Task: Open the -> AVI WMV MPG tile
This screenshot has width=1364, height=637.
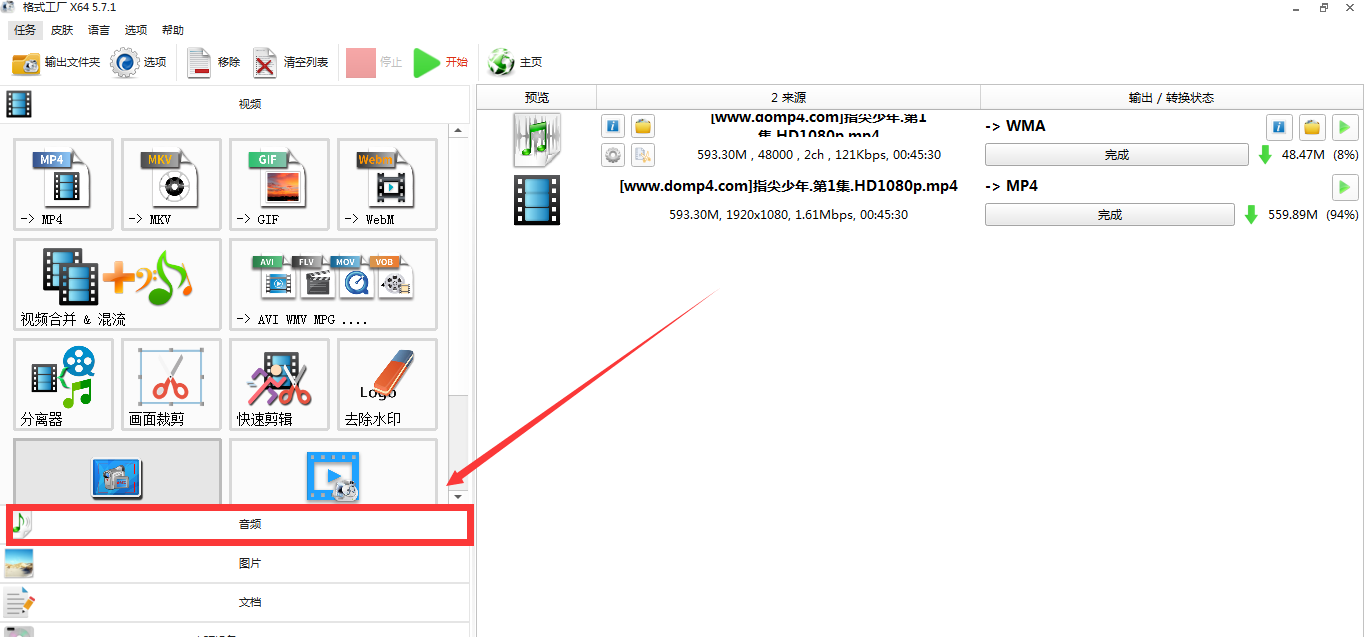Action: click(x=333, y=285)
